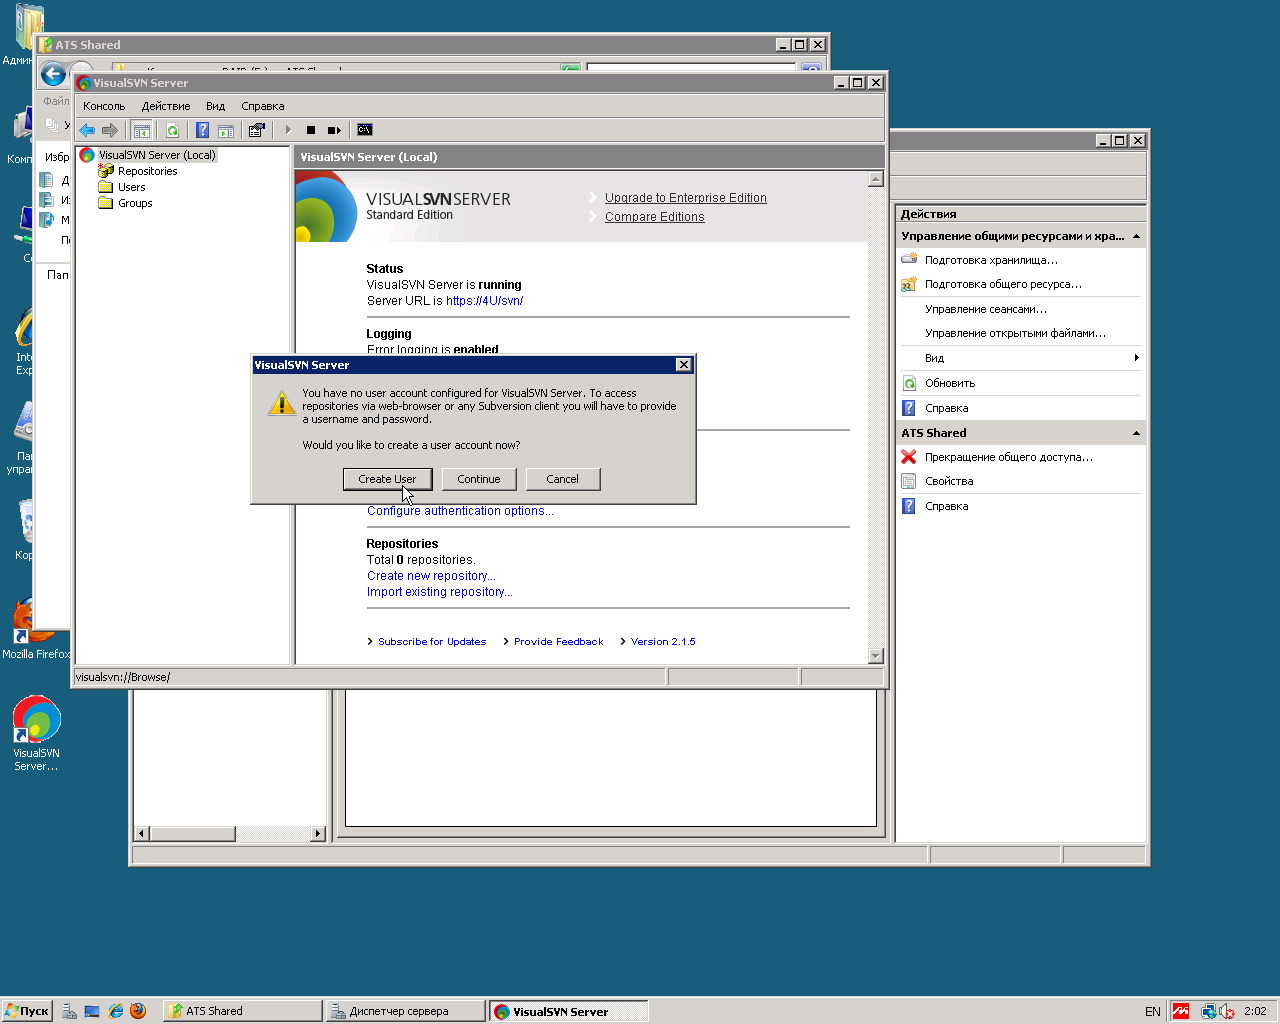Click the Refresh icon in VisualSVN toolbar
1280x1024 pixels.
point(173,130)
